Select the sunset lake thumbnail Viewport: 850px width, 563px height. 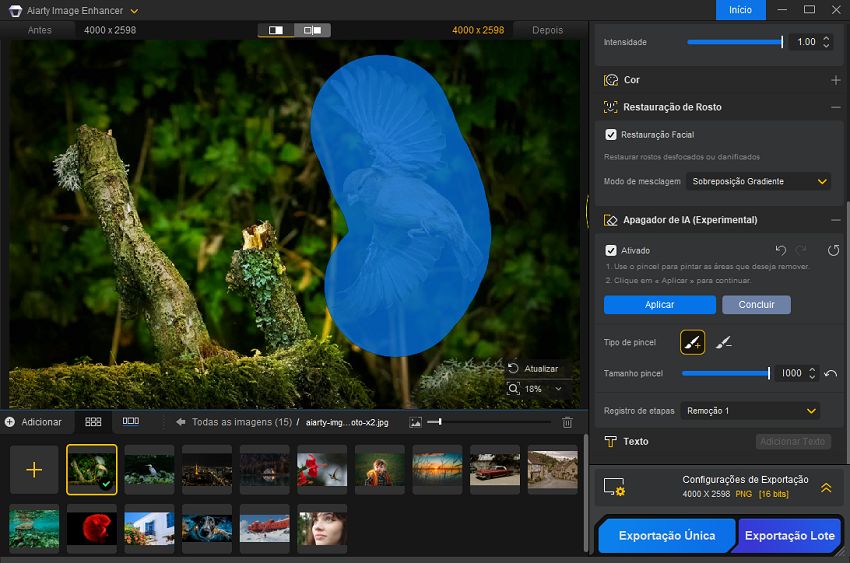coord(437,469)
